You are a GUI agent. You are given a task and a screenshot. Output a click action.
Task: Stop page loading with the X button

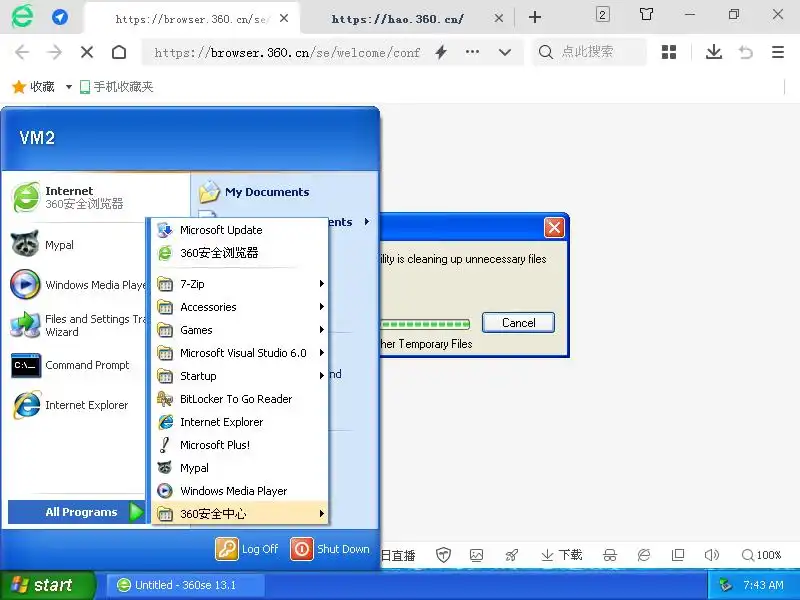[87, 52]
